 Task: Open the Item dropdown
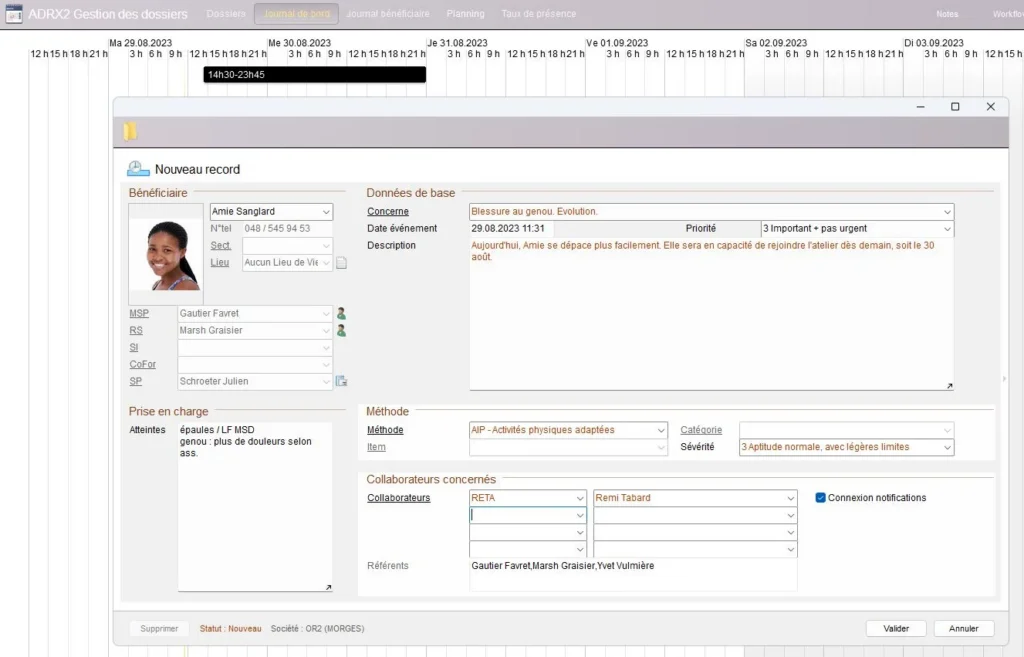660,447
